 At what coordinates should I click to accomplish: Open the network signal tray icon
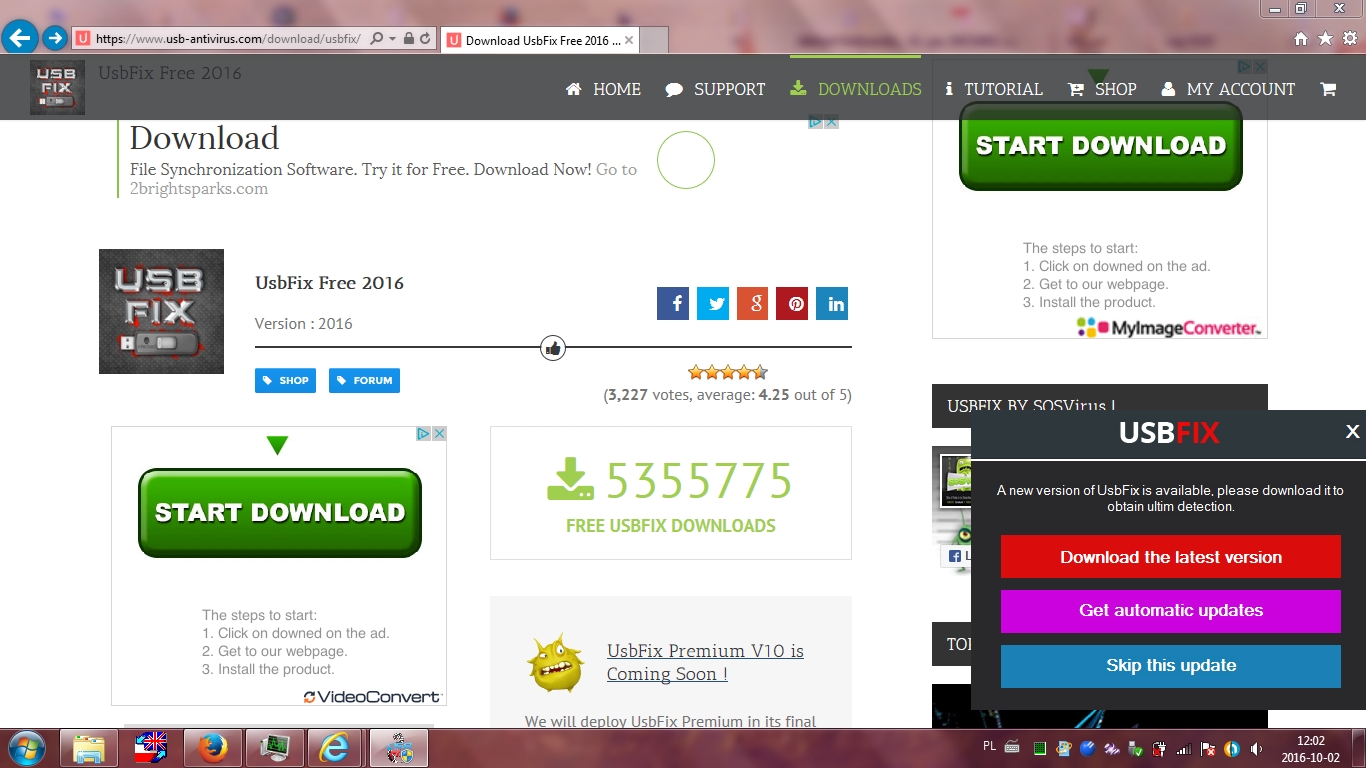tap(1184, 748)
